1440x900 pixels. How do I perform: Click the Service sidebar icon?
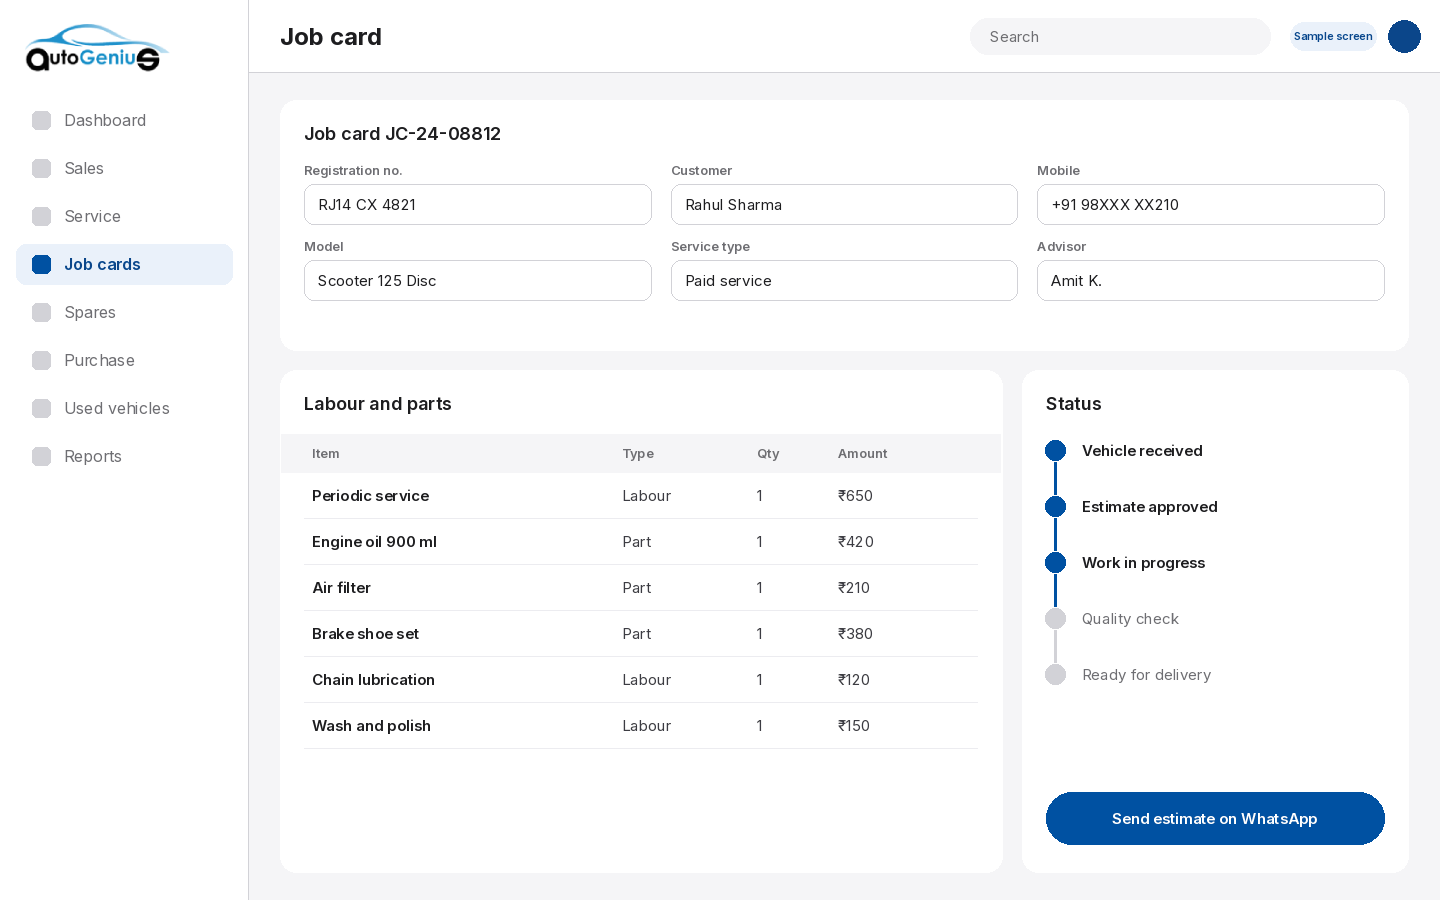click(41, 216)
